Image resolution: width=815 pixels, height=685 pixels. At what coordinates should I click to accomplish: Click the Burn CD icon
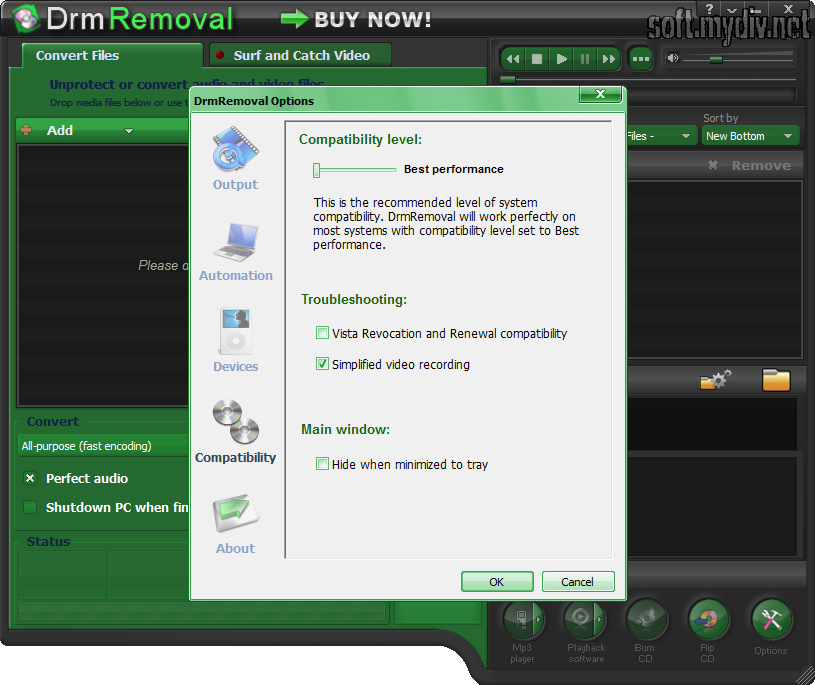click(x=647, y=620)
